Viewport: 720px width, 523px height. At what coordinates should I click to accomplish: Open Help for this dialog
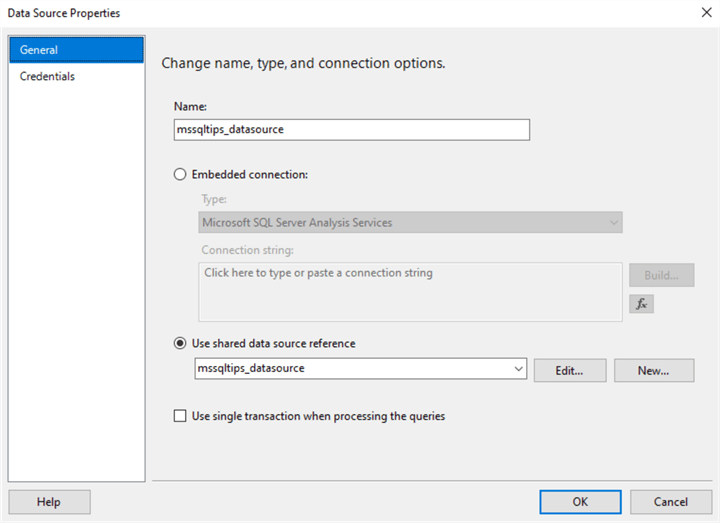[x=49, y=502]
